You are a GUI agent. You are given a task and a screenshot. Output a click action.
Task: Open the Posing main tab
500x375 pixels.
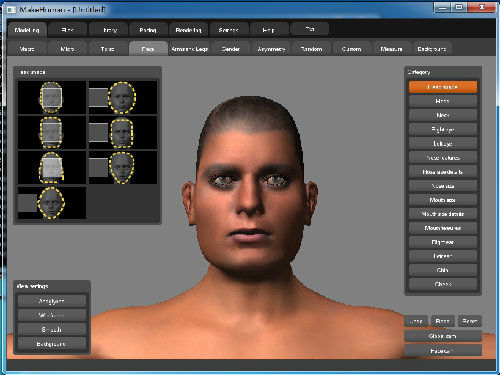click(x=148, y=30)
